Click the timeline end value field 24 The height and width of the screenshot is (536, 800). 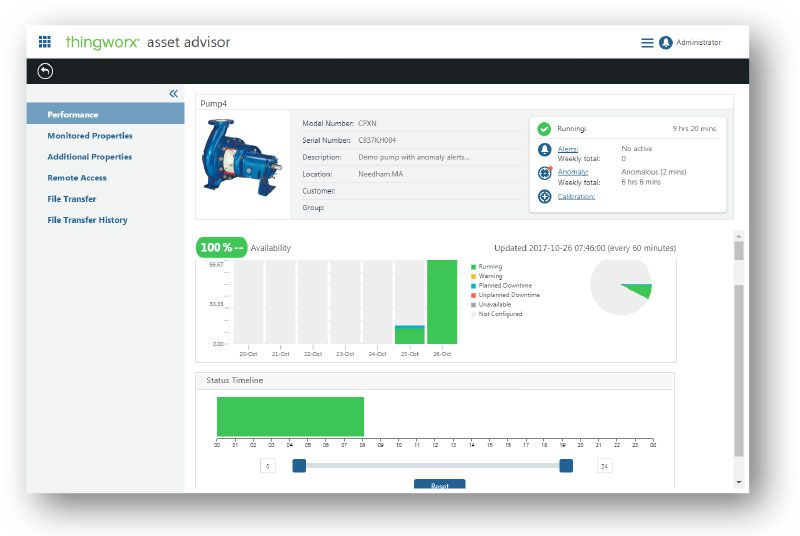605,466
